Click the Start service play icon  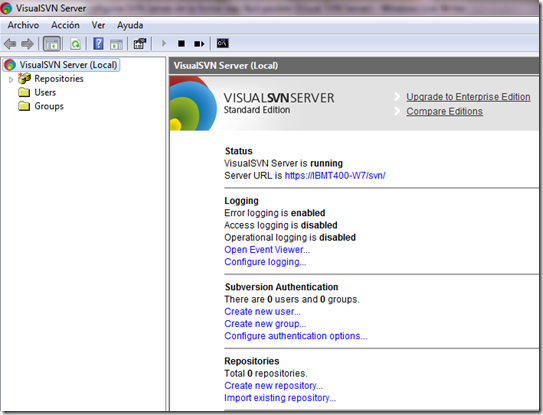(164, 43)
